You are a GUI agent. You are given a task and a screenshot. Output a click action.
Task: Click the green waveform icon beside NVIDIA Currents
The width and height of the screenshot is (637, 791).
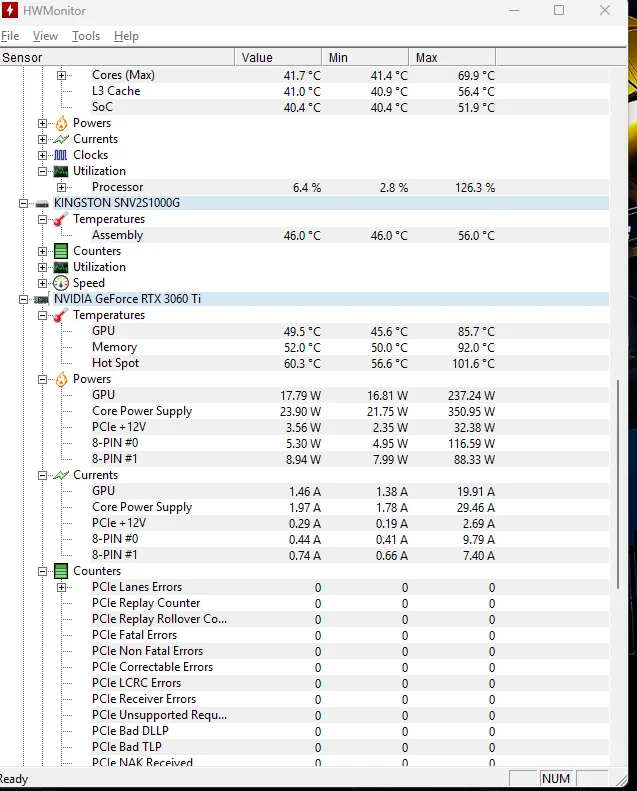pos(61,475)
